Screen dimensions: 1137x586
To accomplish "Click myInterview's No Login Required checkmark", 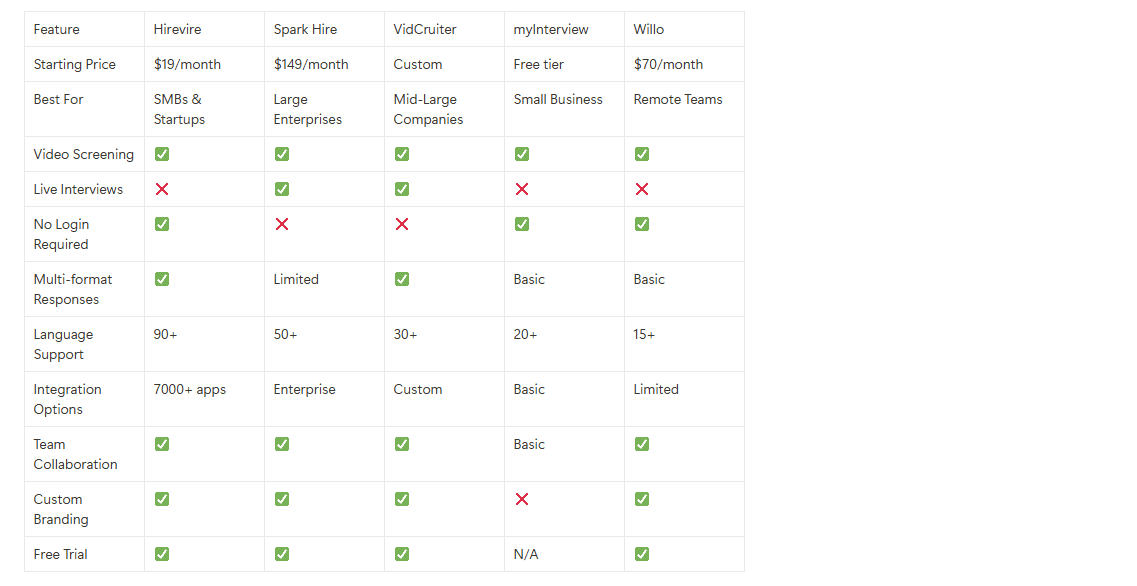I will 522,224.
